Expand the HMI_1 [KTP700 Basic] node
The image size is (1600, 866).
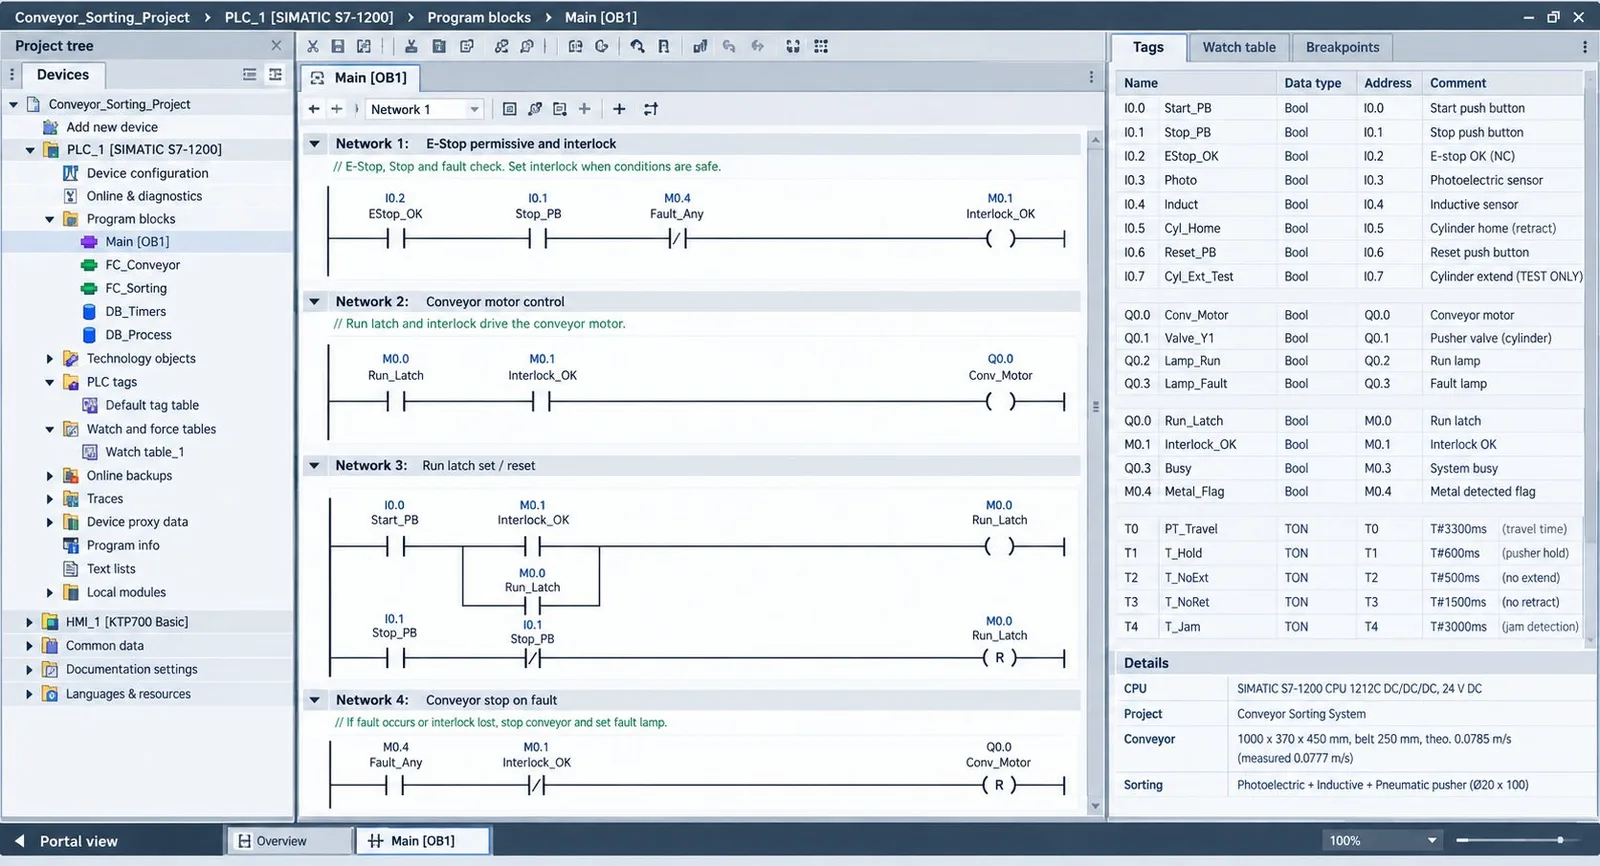click(29, 622)
